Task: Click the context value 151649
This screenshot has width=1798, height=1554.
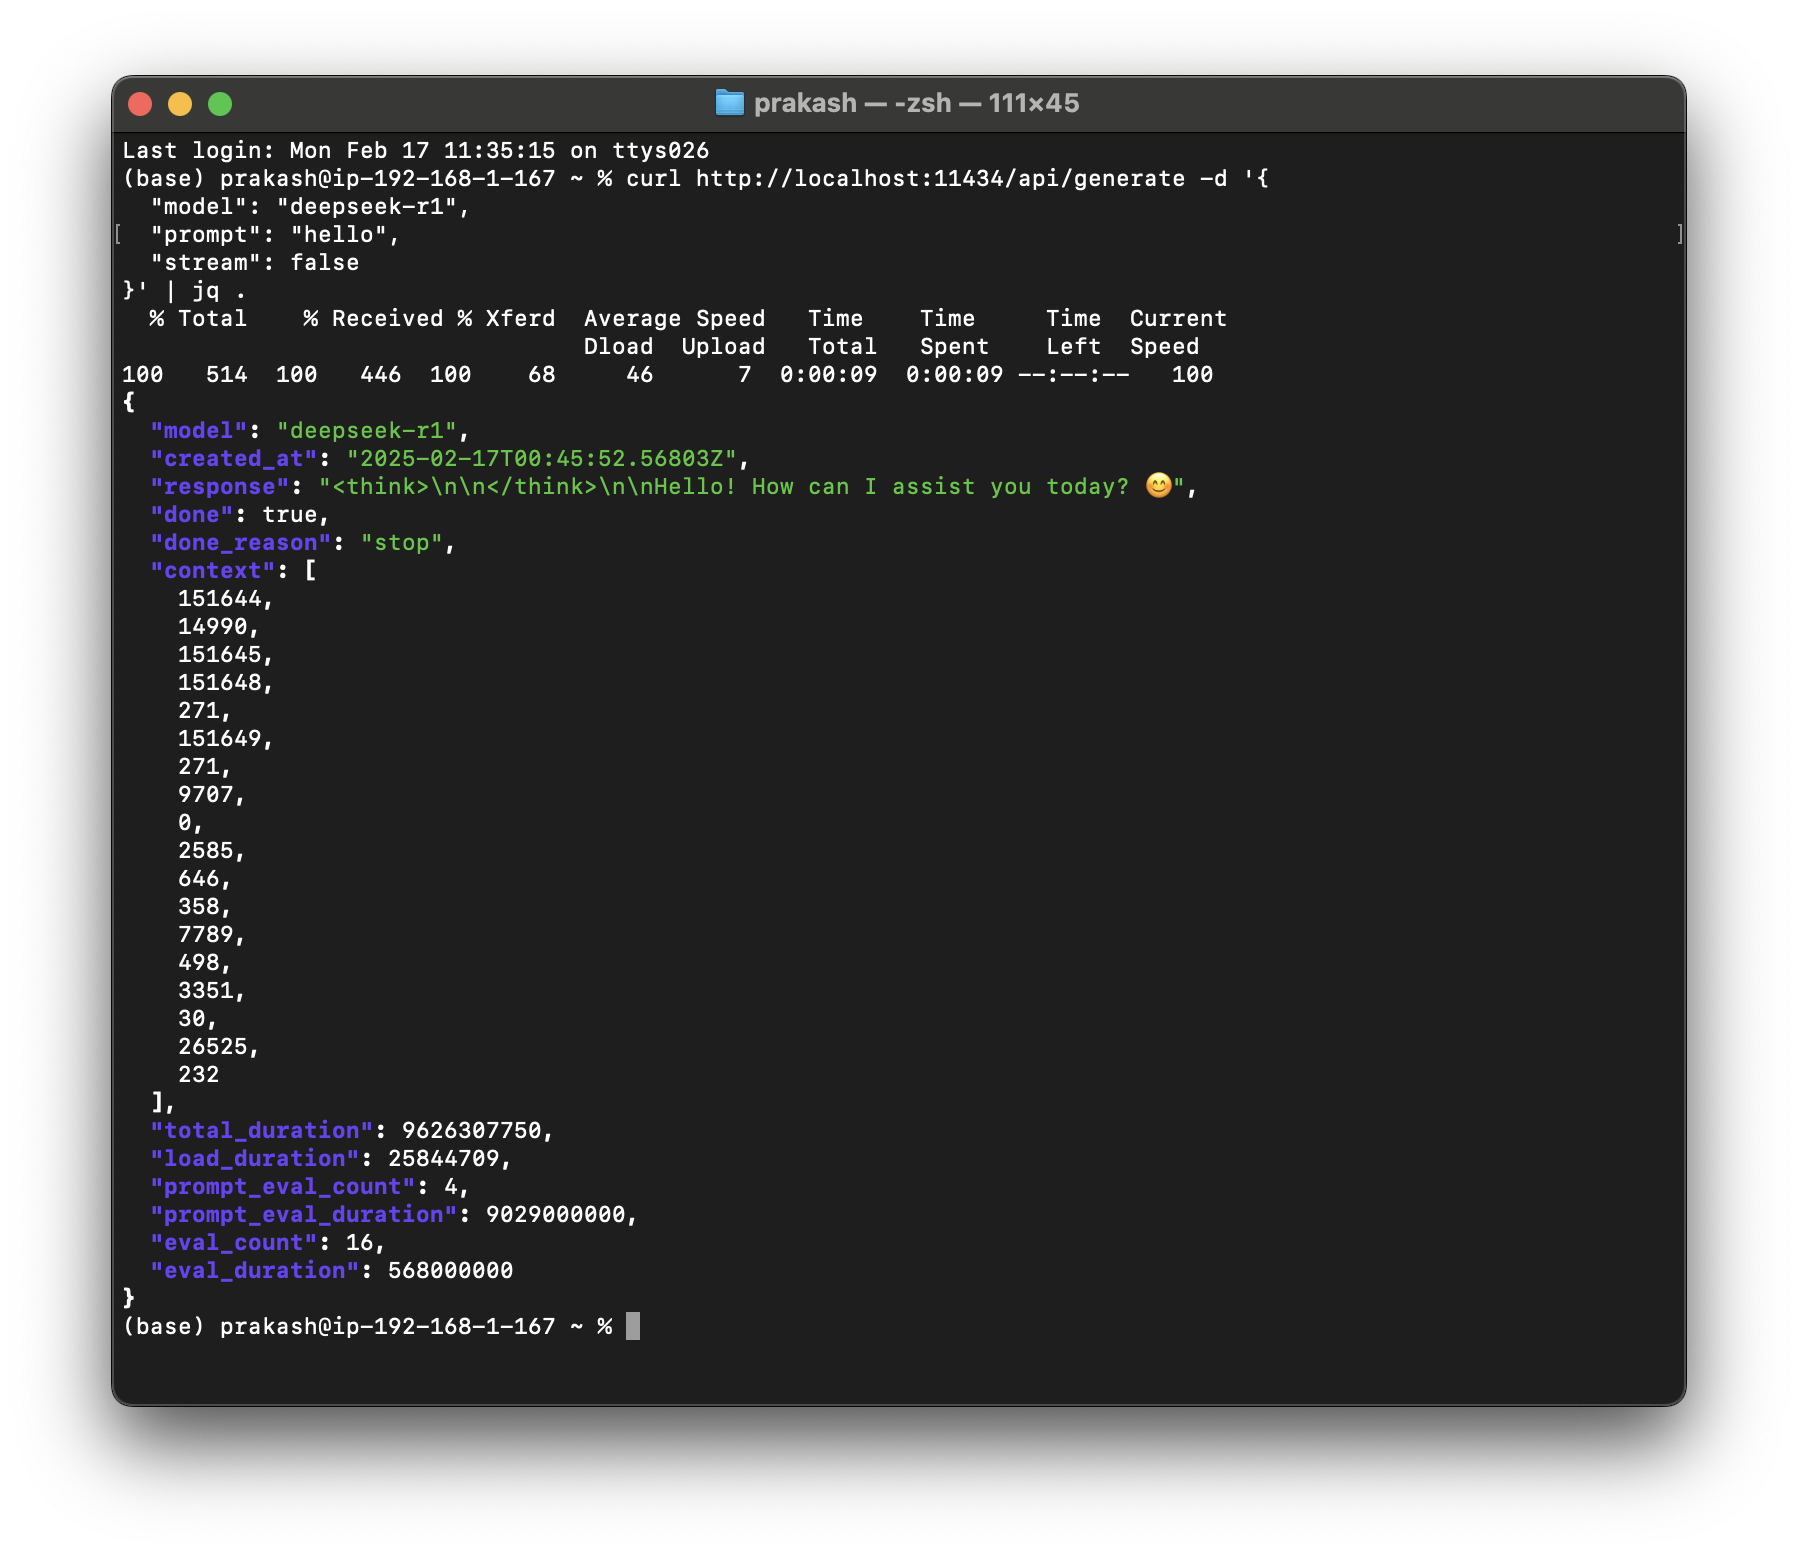Action: coord(220,739)
